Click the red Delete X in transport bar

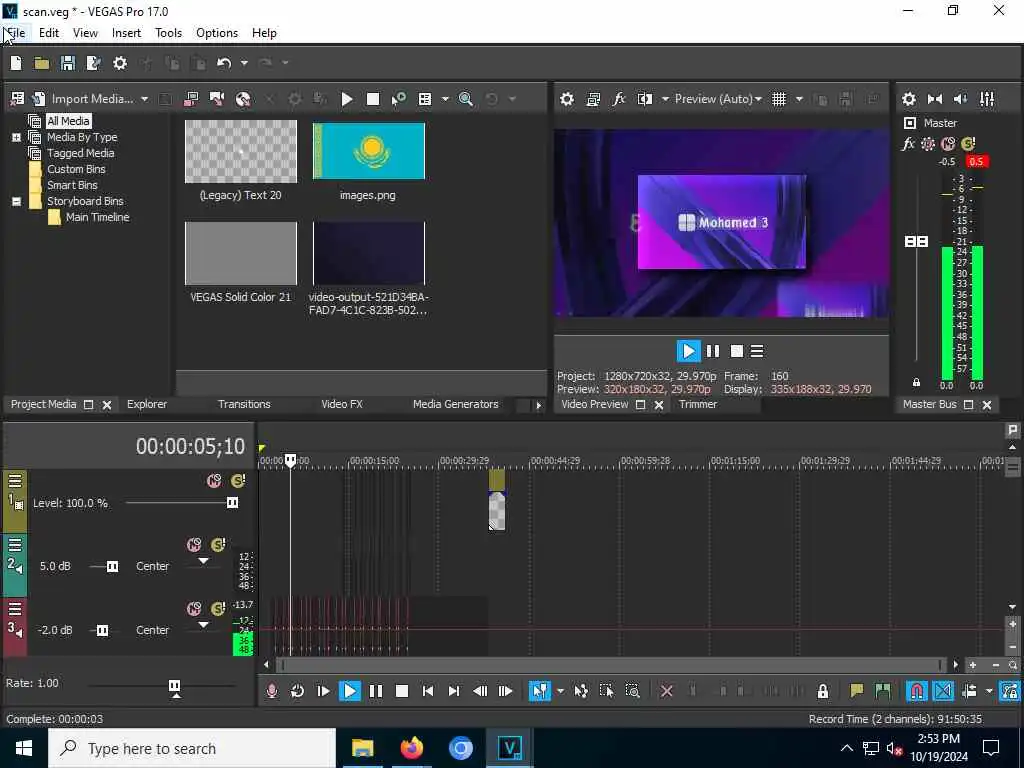666,691
